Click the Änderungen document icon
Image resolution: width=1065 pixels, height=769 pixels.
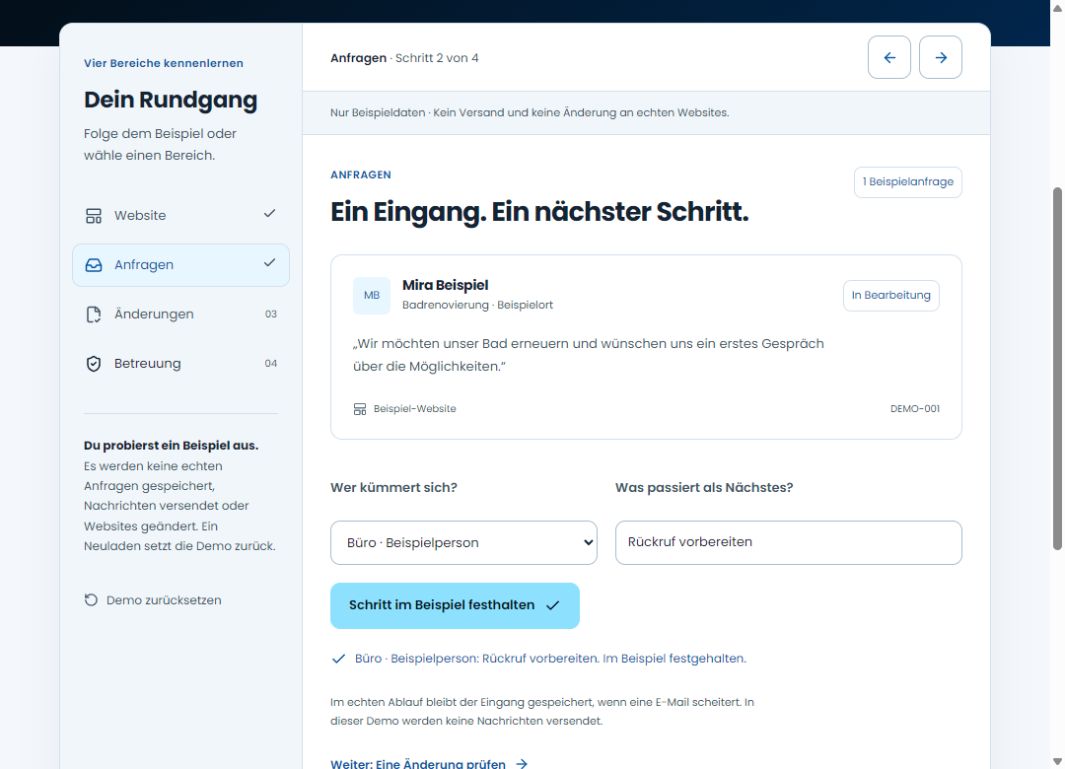click(x=94, y=315)
